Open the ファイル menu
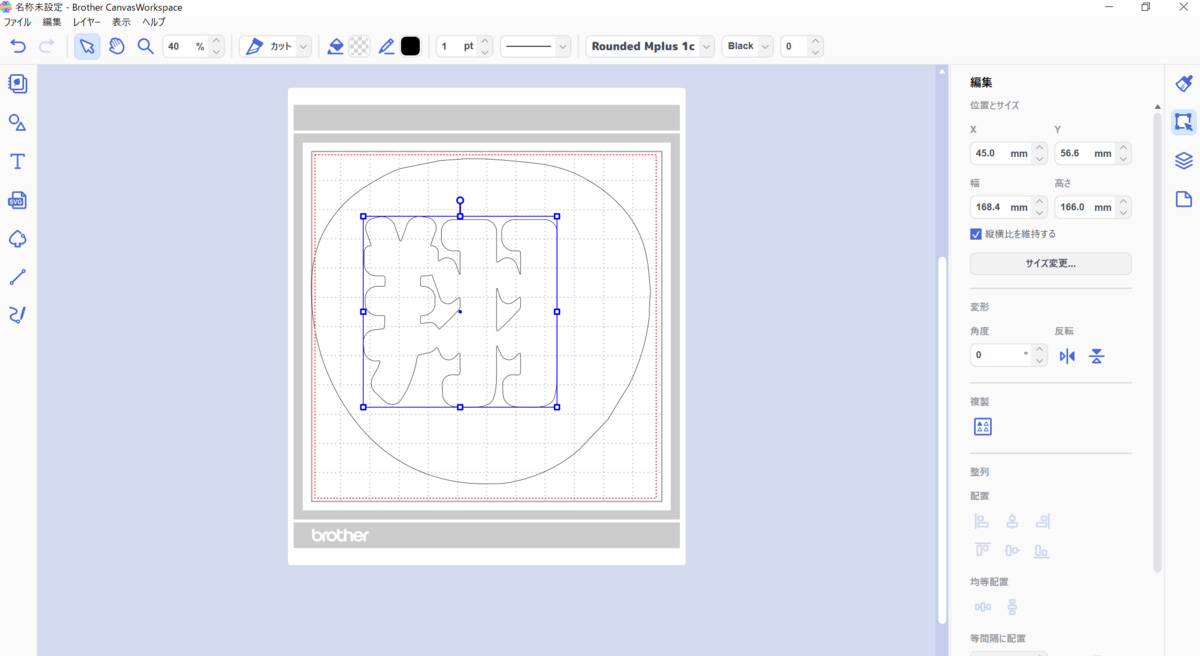The image size is (1200, 656). (18, 22)
